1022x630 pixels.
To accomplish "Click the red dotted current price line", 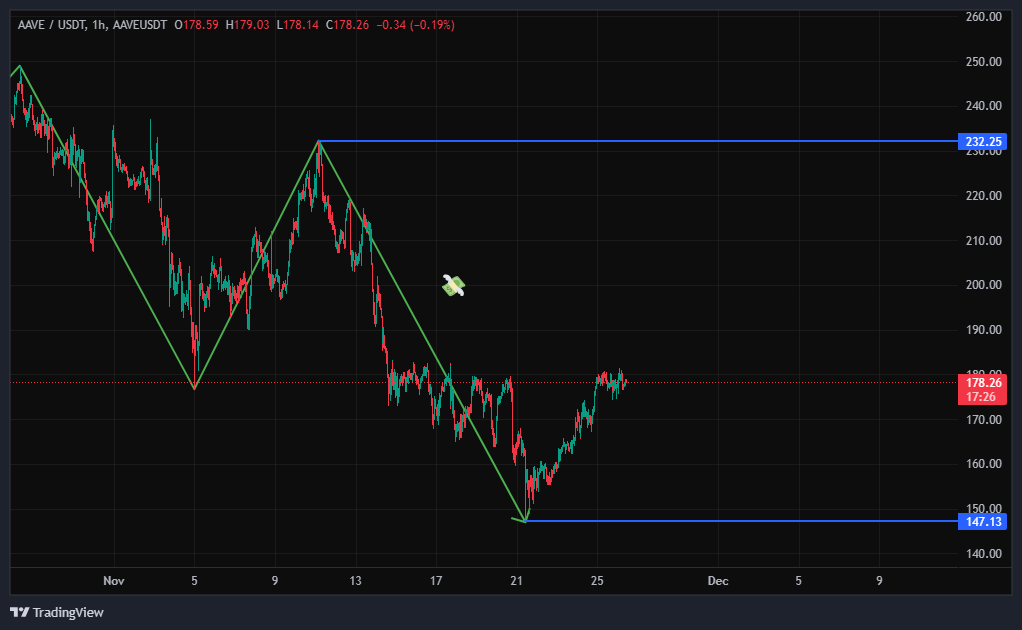I will [780, 382].
